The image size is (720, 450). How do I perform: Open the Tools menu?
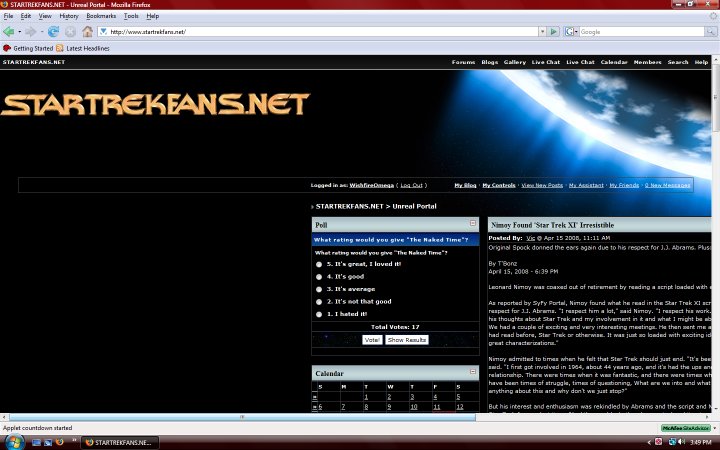tap(131, 16)
